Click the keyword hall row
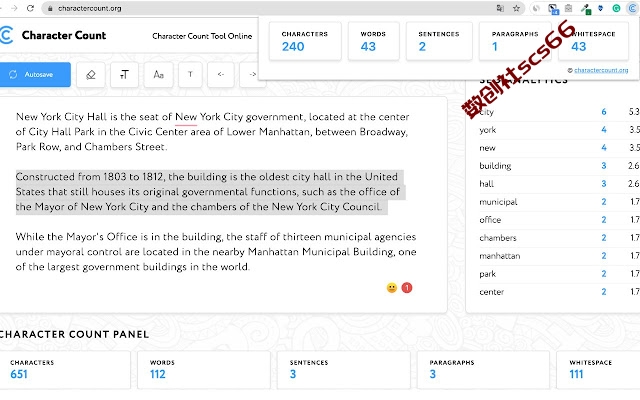The height and width of the screenshot is (400, 640). (559, 184)
